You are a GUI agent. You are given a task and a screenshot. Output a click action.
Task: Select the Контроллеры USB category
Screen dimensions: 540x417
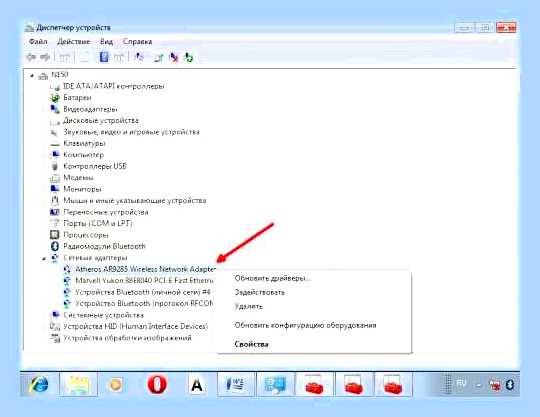point(95,166)
